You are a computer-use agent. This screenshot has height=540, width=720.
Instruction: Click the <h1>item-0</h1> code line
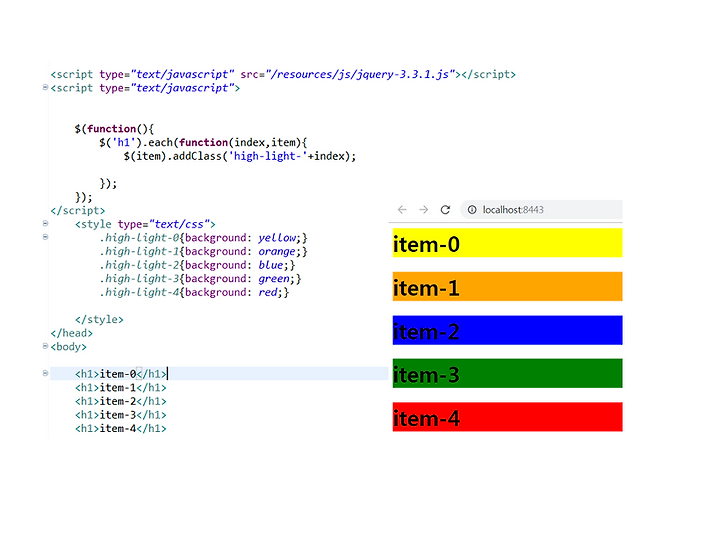click(x=121, y=374)
